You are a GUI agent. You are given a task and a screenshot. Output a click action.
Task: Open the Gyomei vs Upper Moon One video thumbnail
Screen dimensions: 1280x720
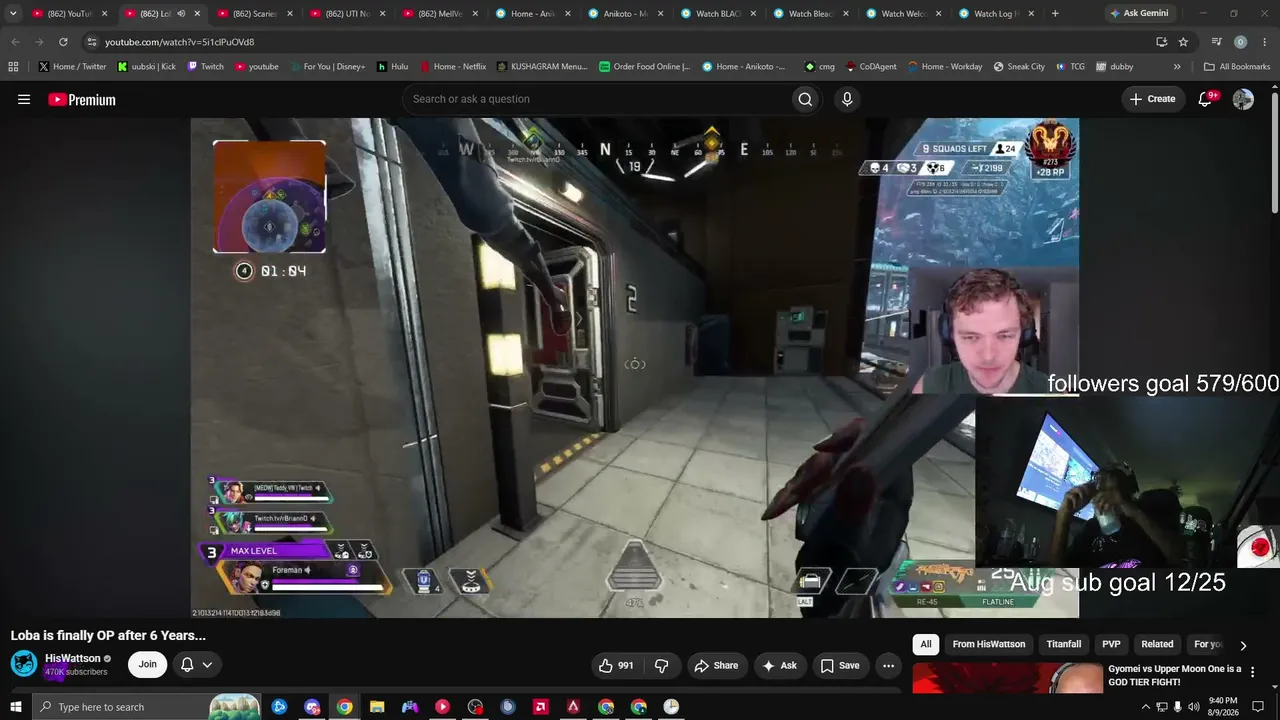click(1006, 678)
